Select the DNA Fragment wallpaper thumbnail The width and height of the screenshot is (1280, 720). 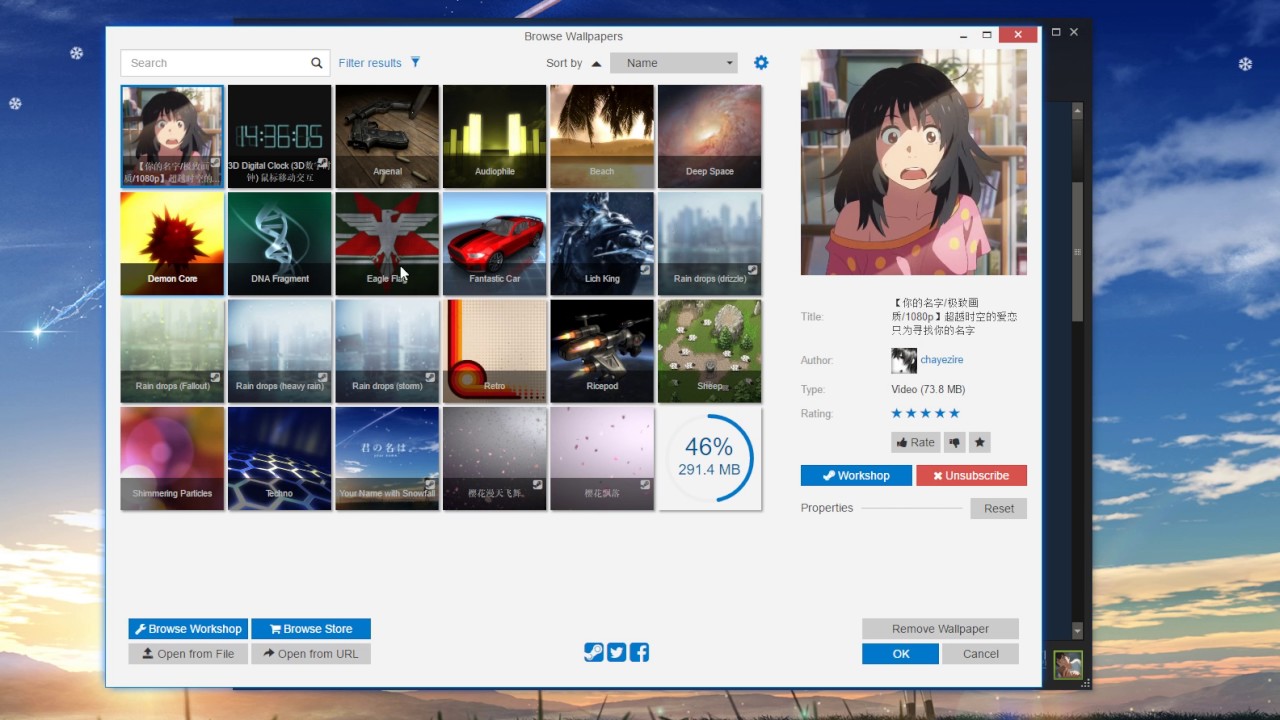(x=279, y=244)
